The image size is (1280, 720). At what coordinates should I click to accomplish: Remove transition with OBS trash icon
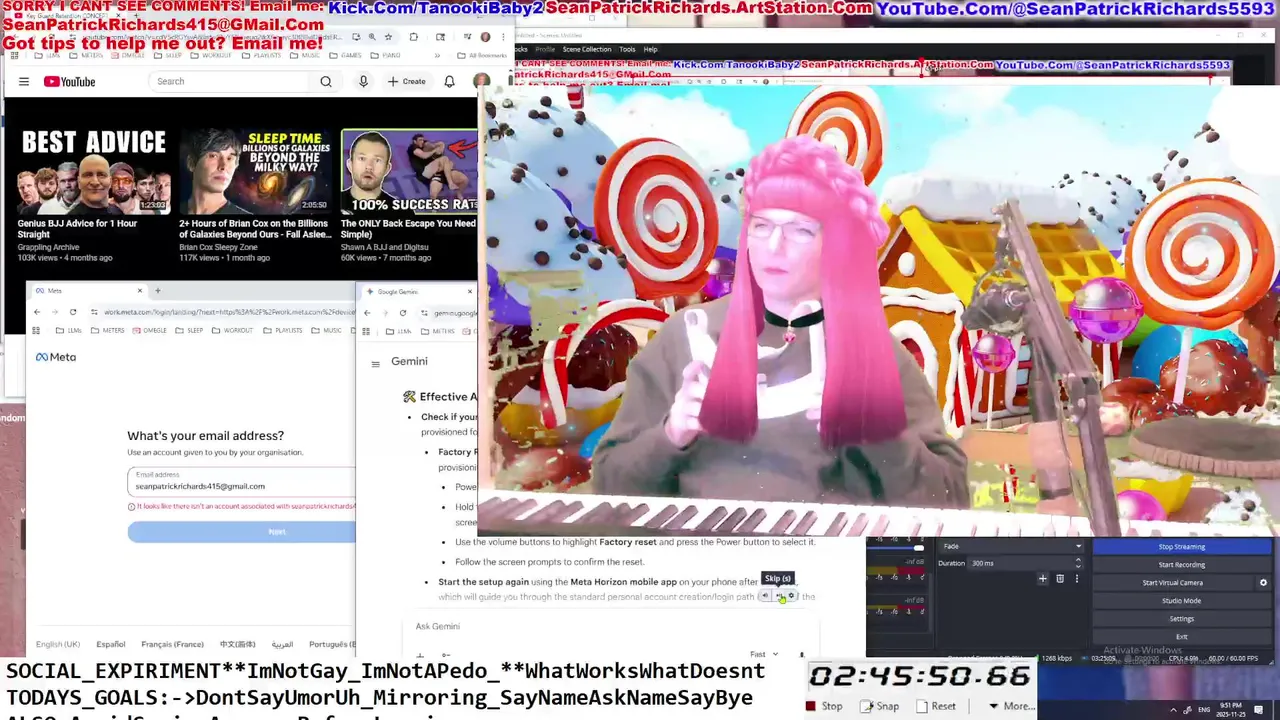(1060, 578)
